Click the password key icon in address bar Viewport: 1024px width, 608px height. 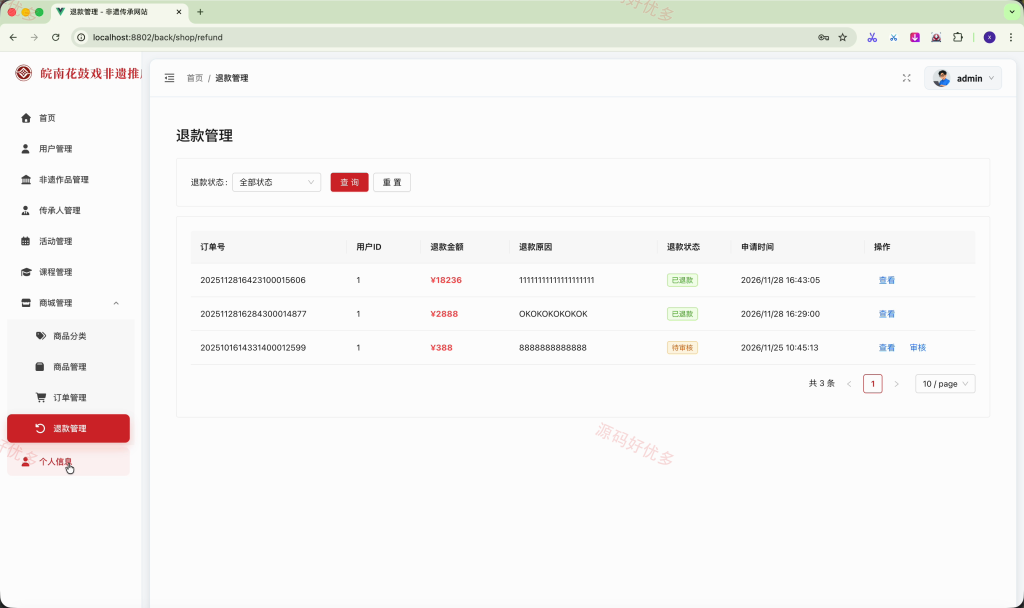(x=824, y=37)
